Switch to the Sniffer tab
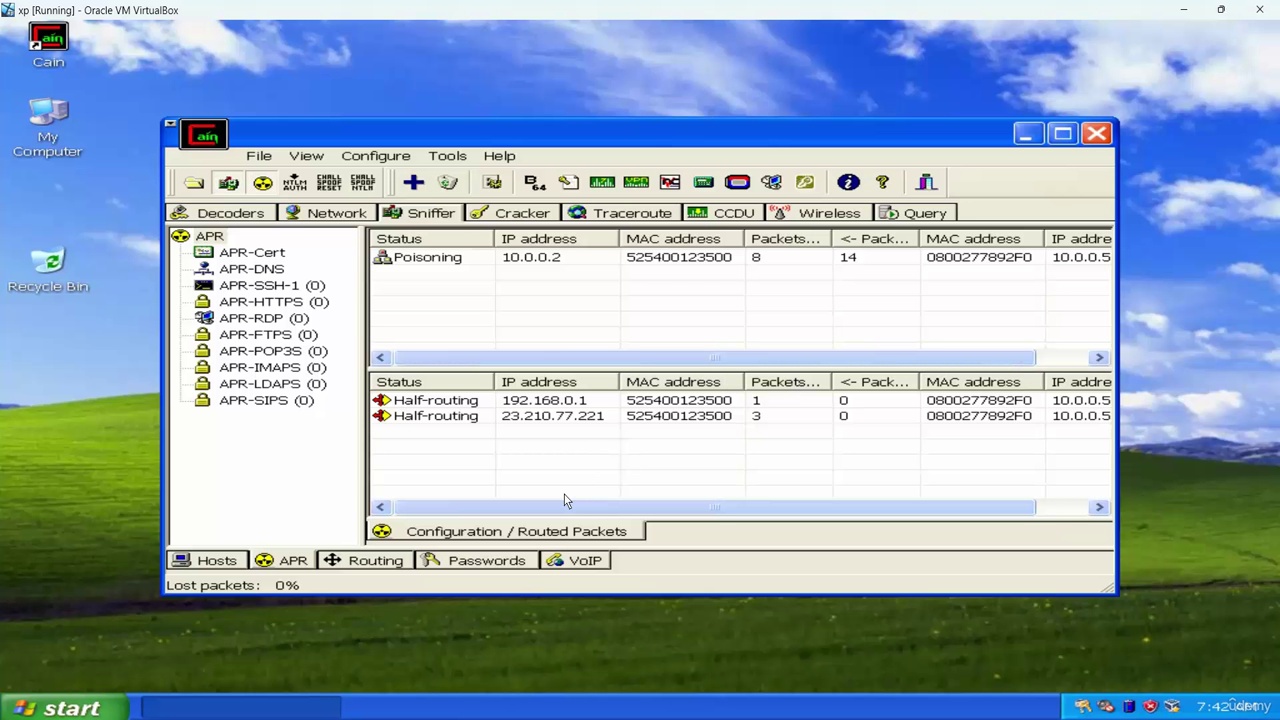This screenshot has width=1280, height=720. (x=420, y=213)
